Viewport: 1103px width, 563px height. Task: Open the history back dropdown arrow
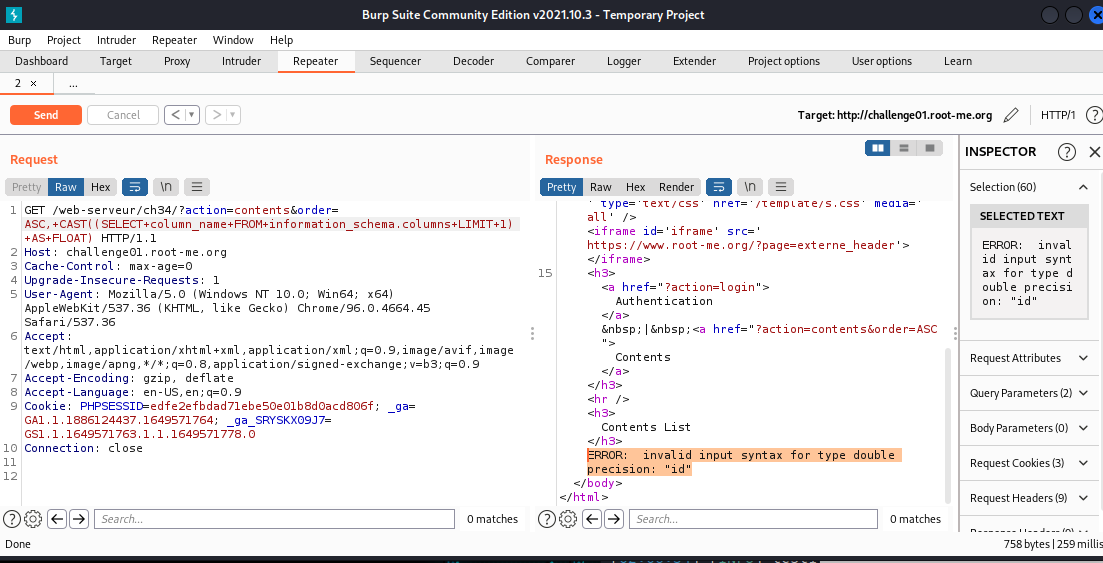(192, 115)
